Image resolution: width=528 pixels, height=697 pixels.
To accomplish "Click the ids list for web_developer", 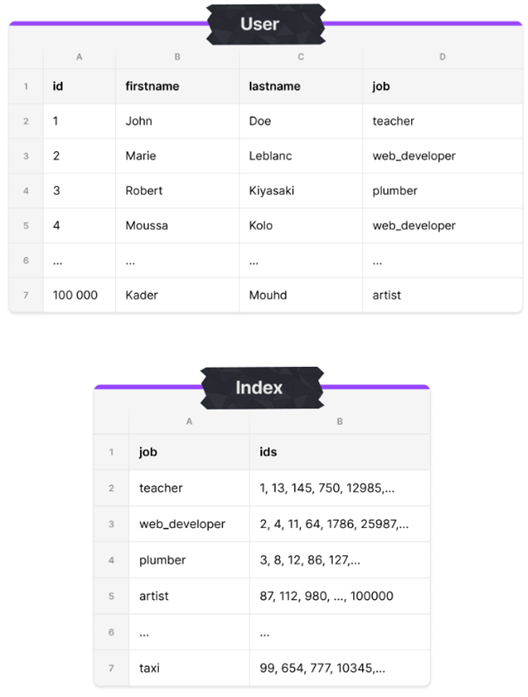I will click(x=340, y=524).
